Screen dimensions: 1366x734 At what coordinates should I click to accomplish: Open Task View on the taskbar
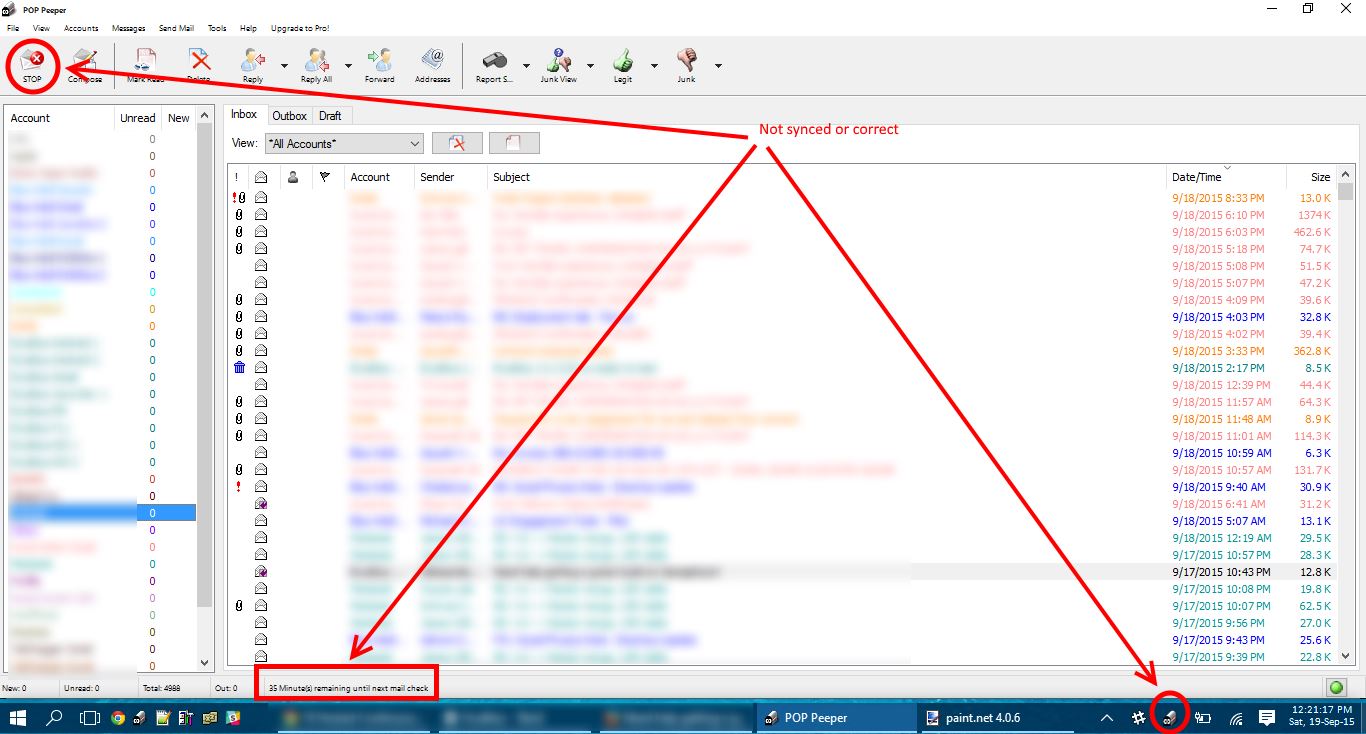coord(89,717)
